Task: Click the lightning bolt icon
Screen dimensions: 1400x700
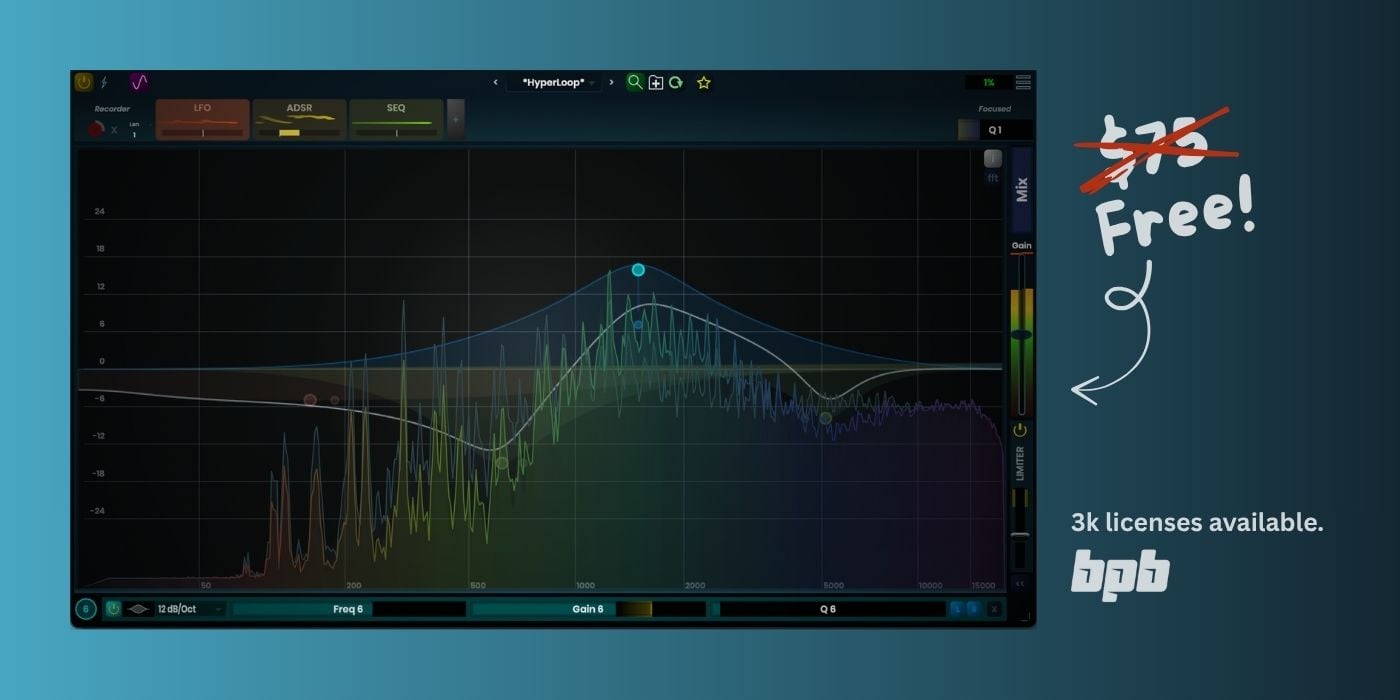Action: [104, 82]
